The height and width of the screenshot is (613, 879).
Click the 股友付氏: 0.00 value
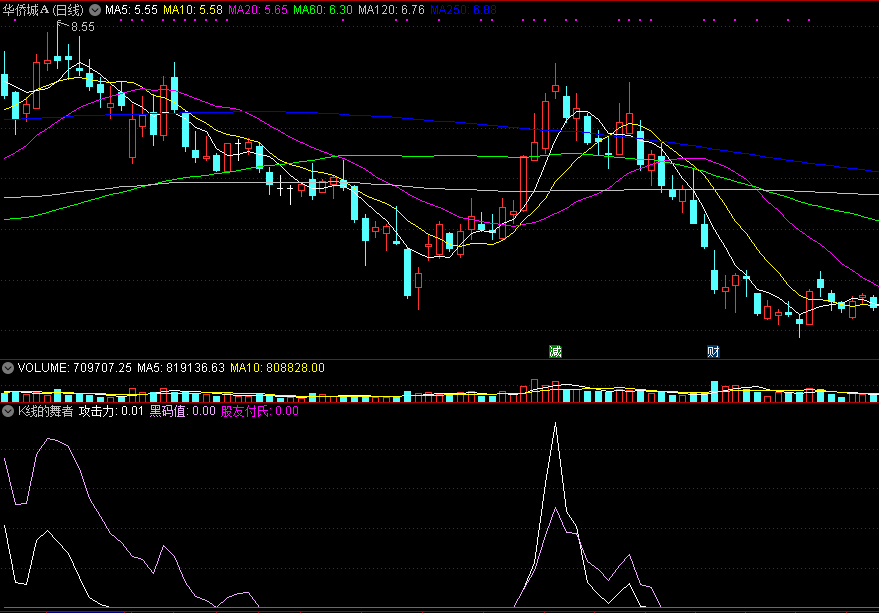(x=260, y=411)
